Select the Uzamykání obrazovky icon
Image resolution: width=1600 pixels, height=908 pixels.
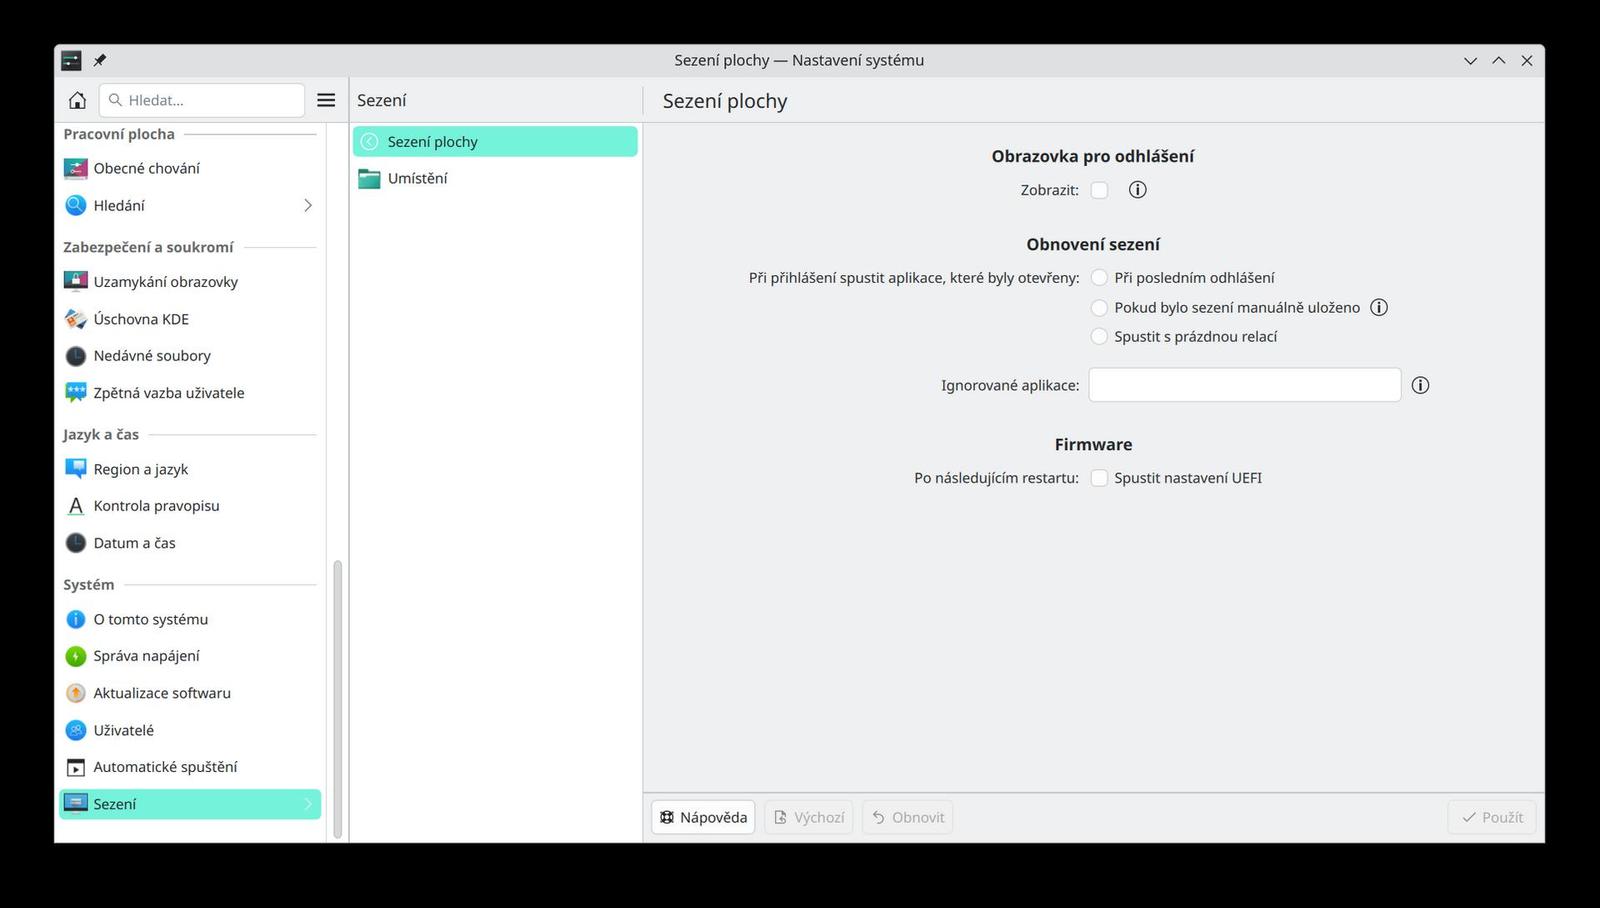[x=75, y=281]
